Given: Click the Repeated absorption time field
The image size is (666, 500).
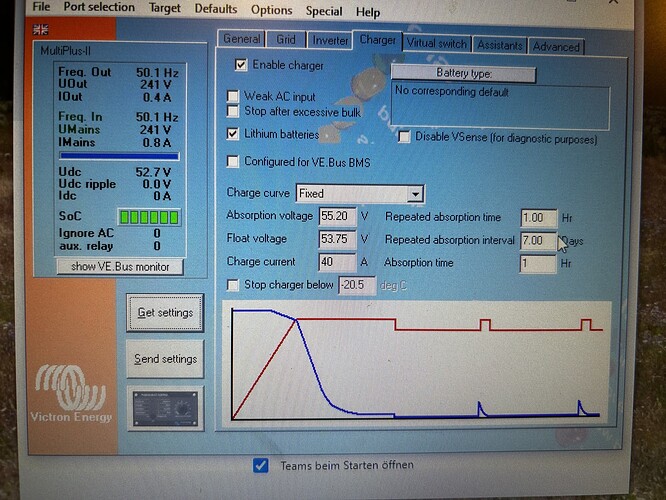Looking at the screenshot, I should pos(539,218).
